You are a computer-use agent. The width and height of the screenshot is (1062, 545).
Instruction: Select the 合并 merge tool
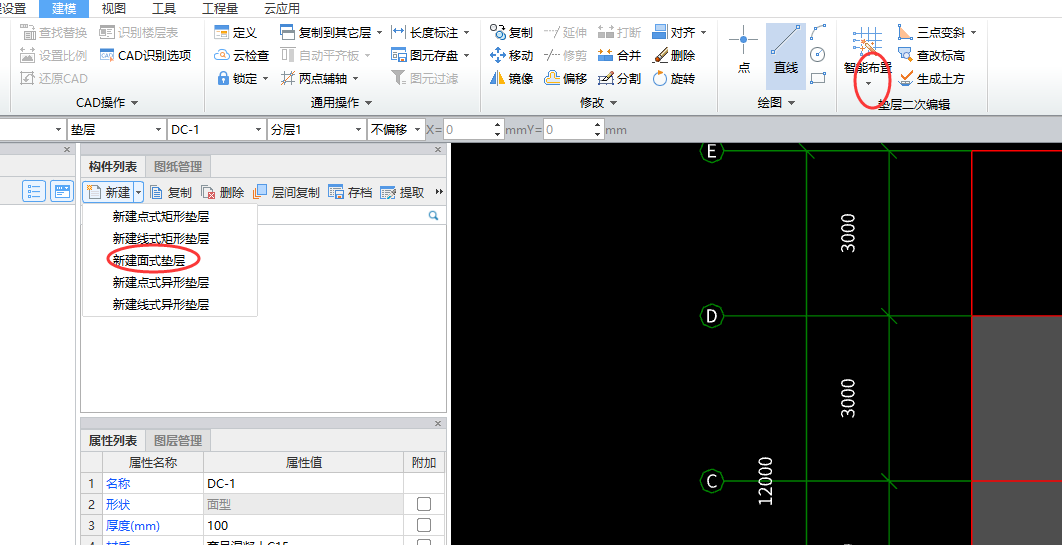620,56
